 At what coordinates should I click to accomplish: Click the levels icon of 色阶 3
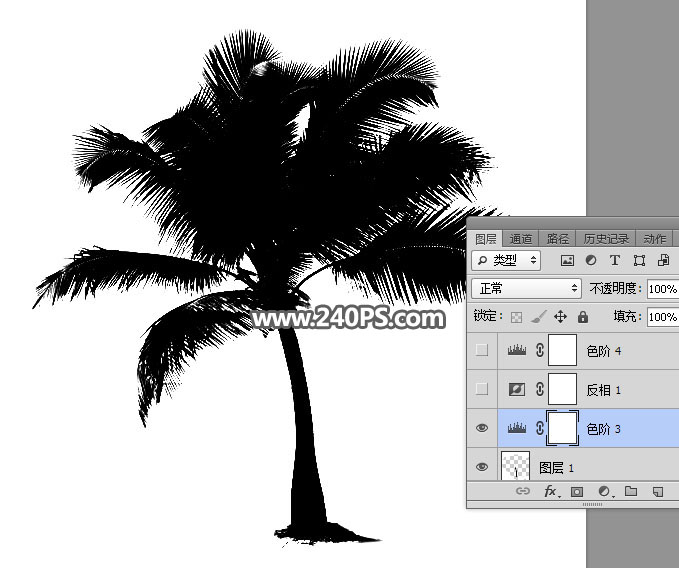pyautogui.click(x=517, y=428)
